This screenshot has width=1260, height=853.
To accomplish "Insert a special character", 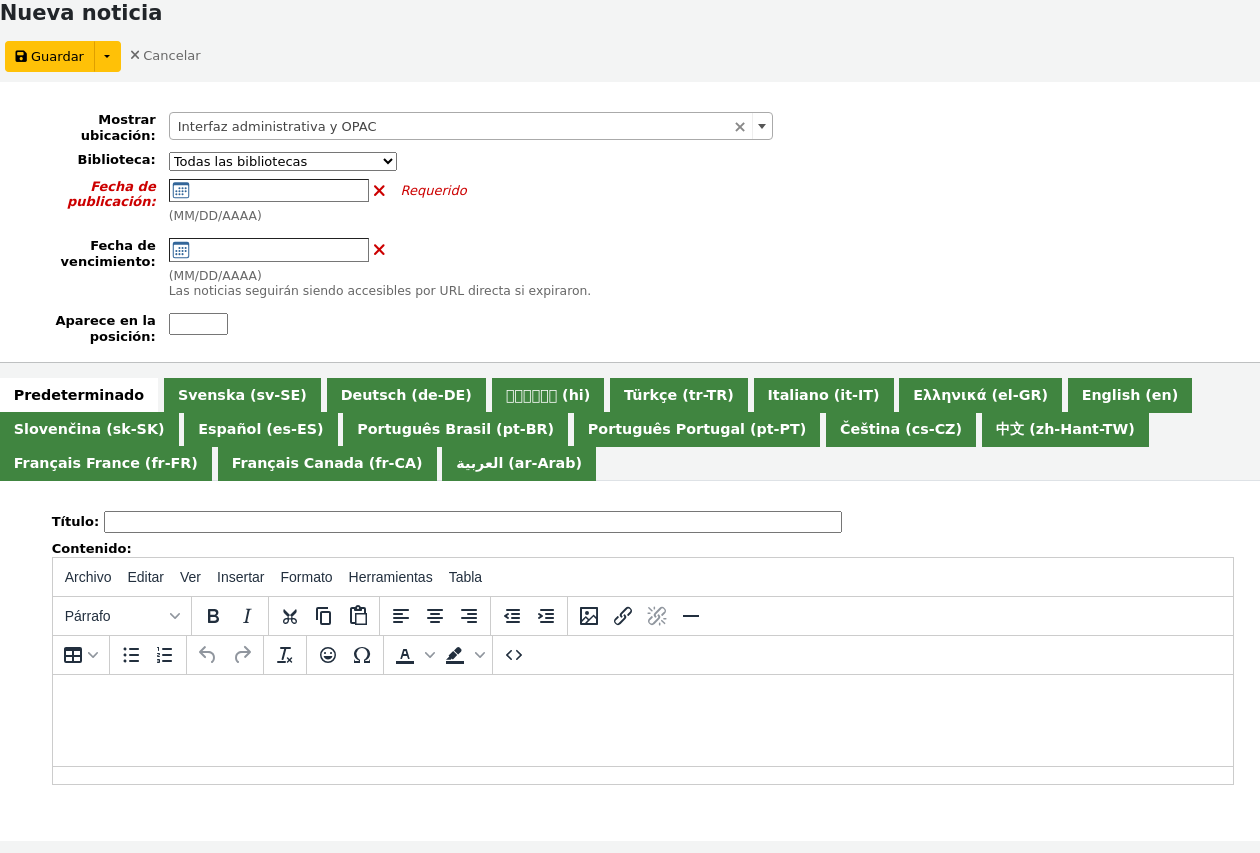I will 362,655.
